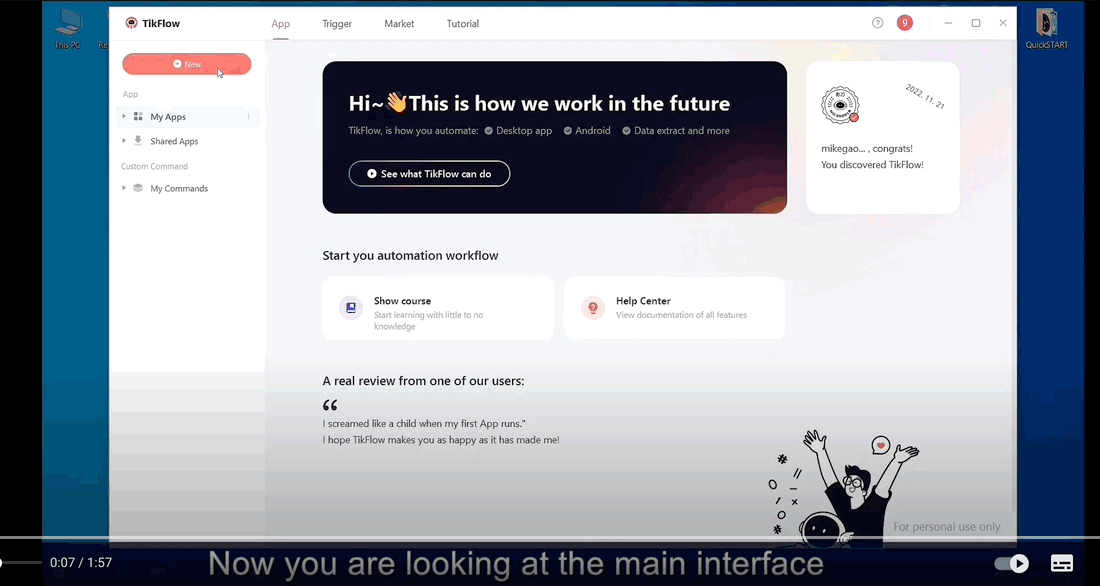
Task: Open the QuickSTART desktop icon
Action: point(1047,29)
